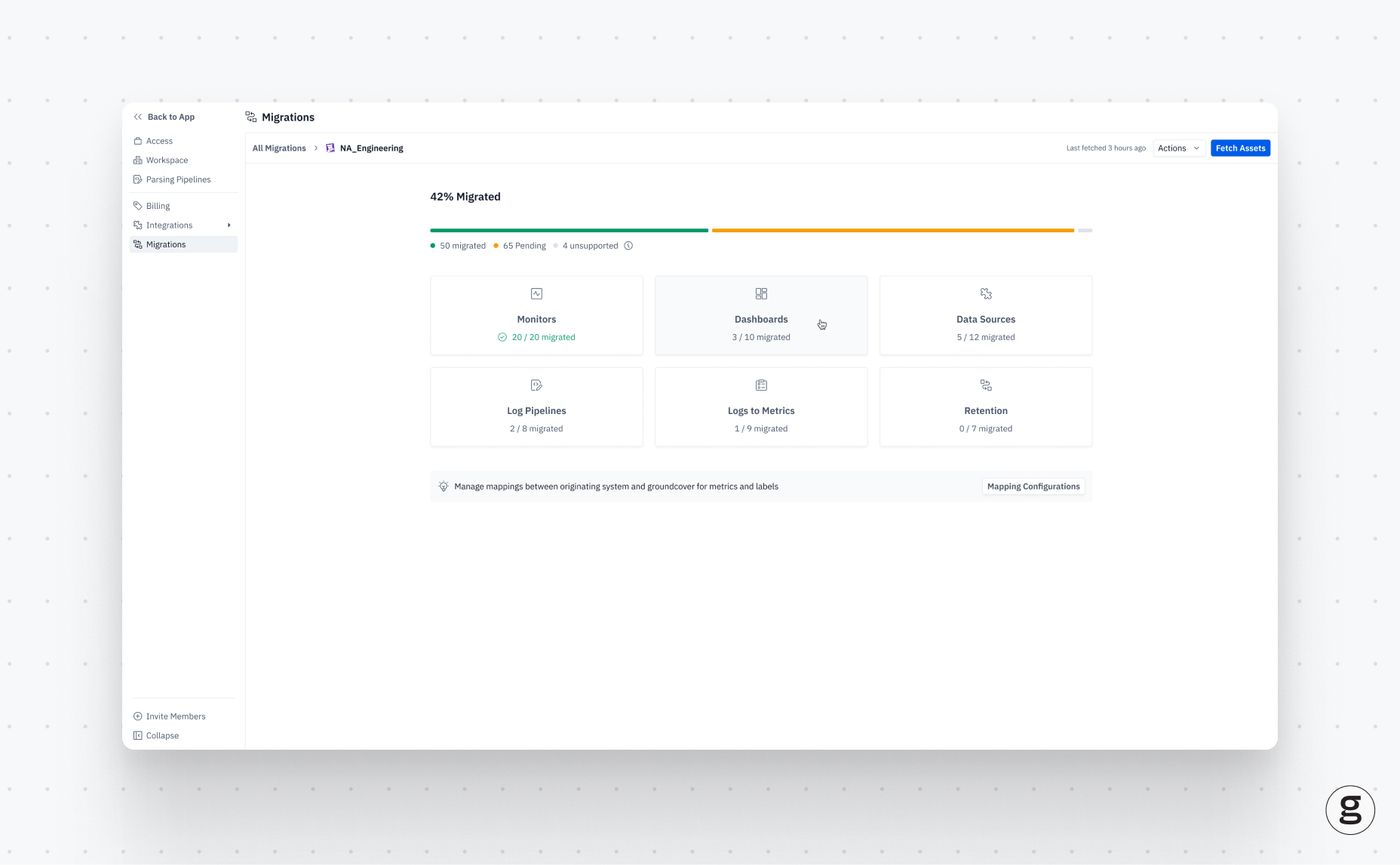Click '0 / 7 migrated' text
Viewport: 1400px width, 865px height.
[986, 429]
